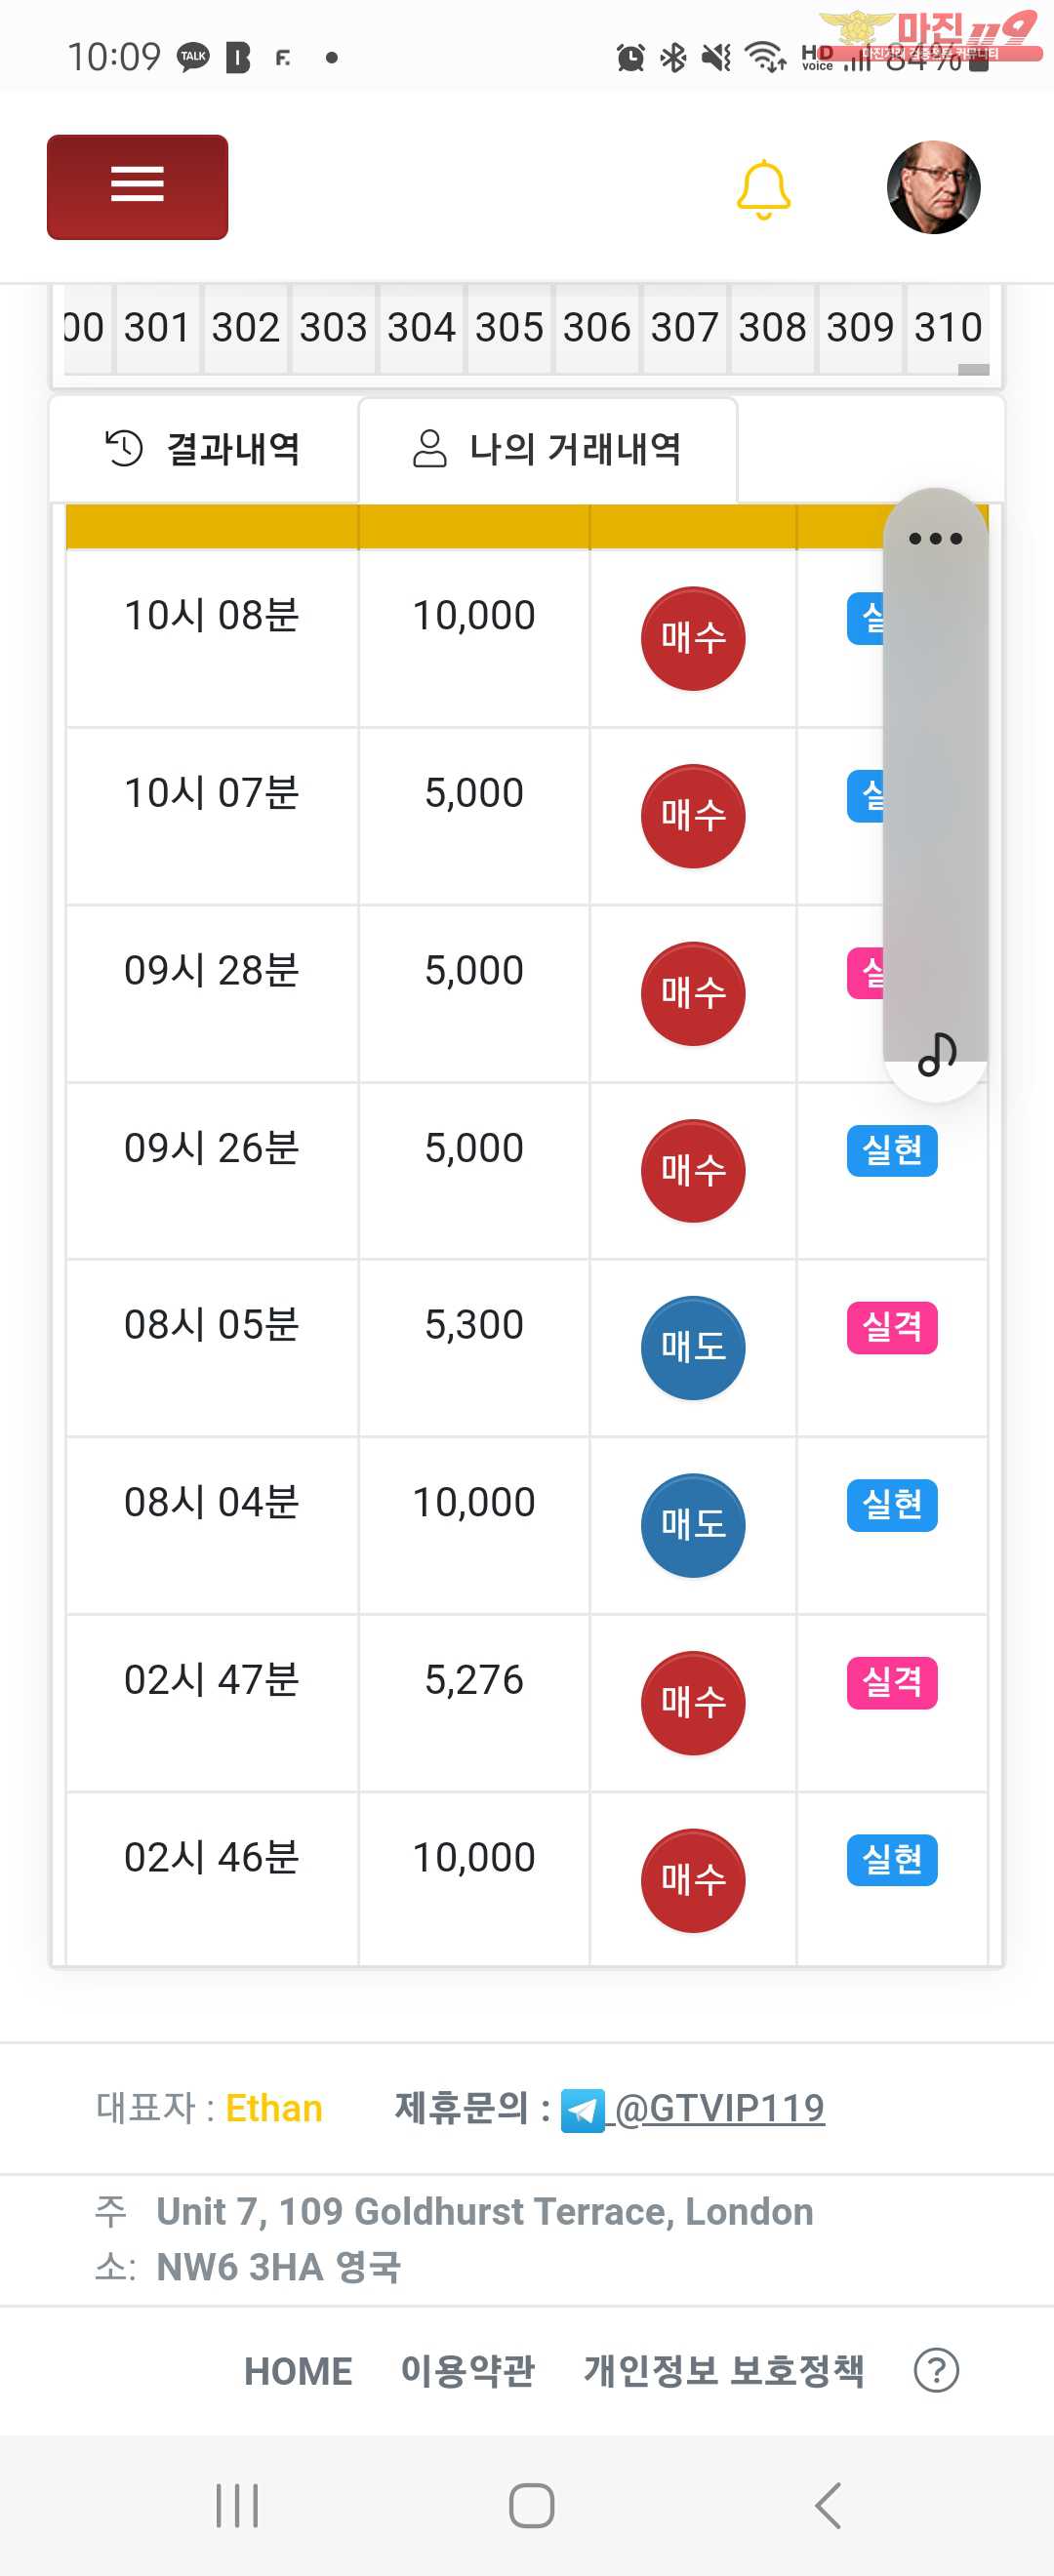
Task: Tap the 매수 button in the 10시 08분 row
Action: [693, 638]
